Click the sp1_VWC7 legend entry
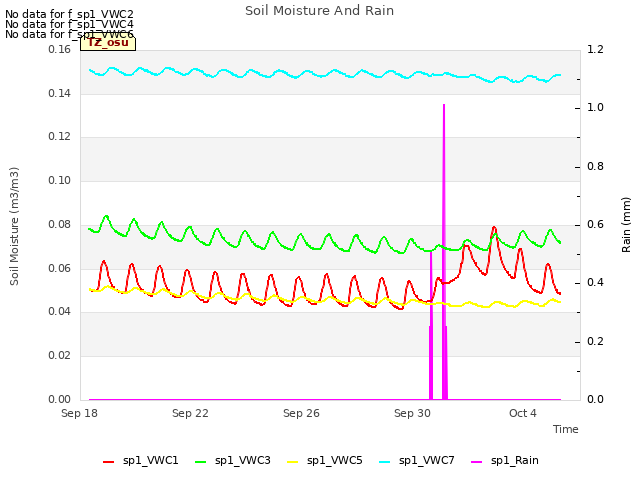The image size is (640, 480). [x=417, y=461]
